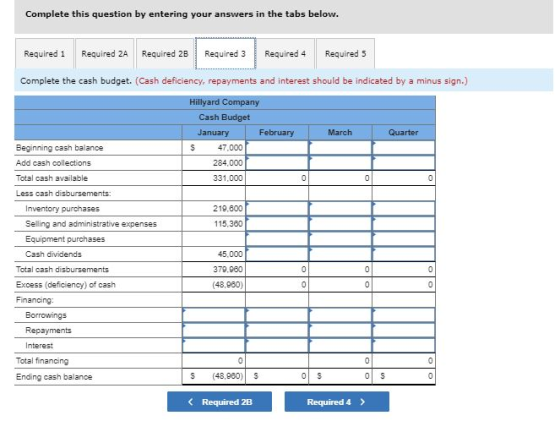Screen dimensions: 560x432
Task: Click January cash collections 284,000 cell
Action: tap(214, 163)
